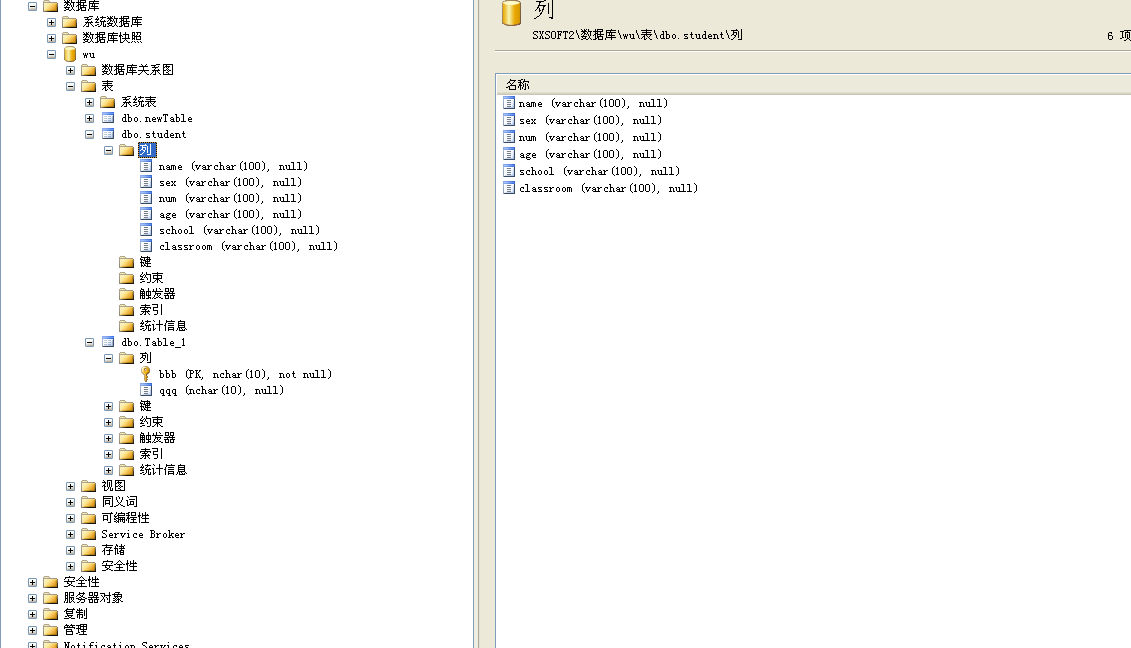Click folder icon of 键 under dbo.student

coord(127,262)
